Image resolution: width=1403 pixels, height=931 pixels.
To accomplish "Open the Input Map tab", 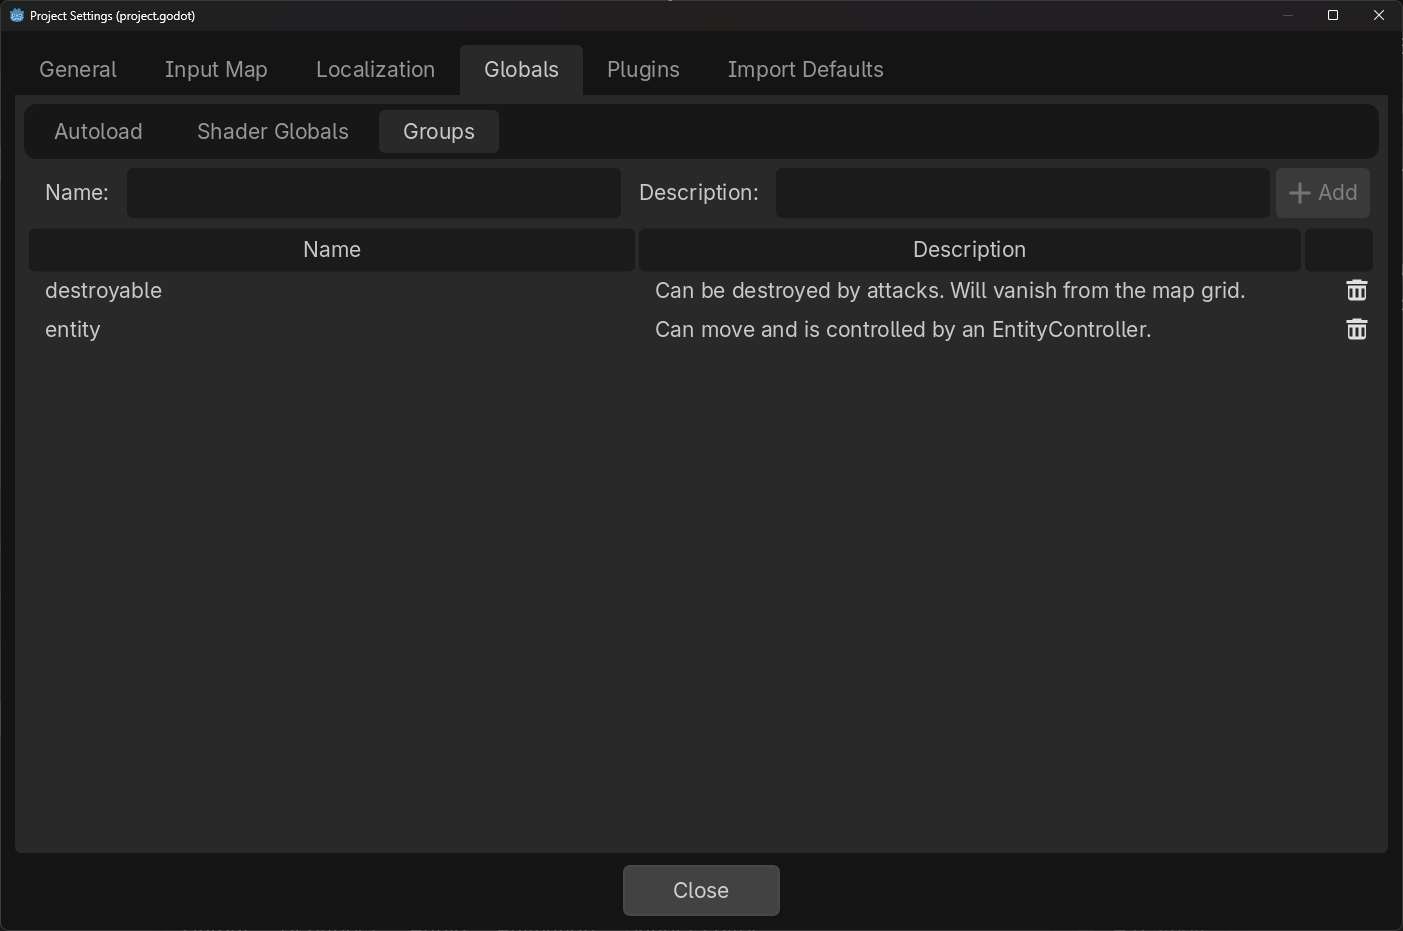I will click(215, 69).
